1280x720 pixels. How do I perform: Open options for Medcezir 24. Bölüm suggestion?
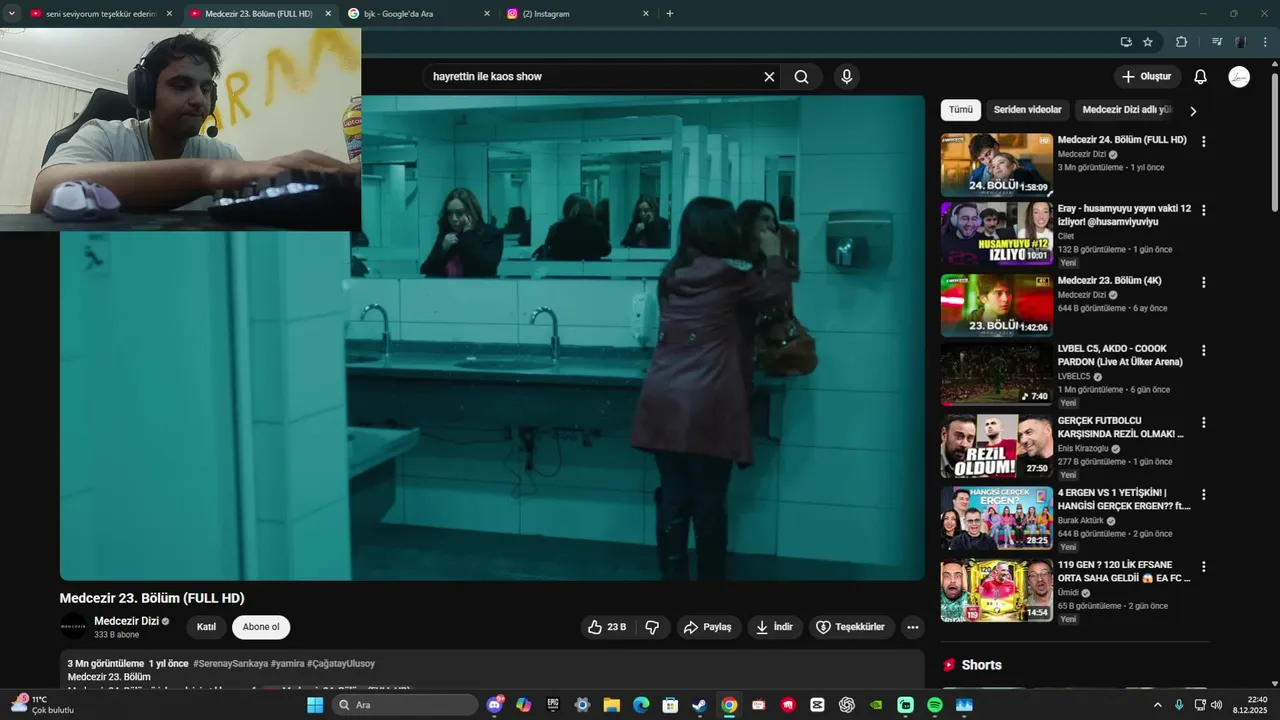(x=1203, y=142)
